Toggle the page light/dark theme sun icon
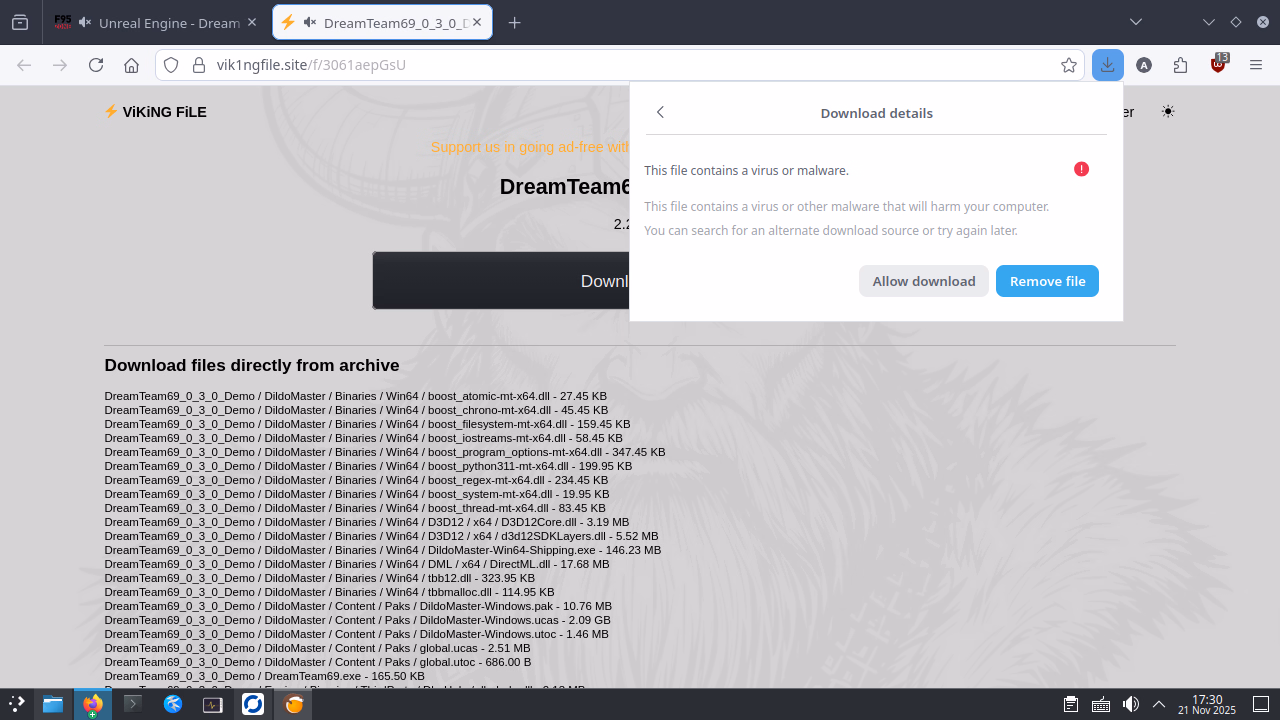Viewport: 1280px width, 720px height. click(1167, 112)
